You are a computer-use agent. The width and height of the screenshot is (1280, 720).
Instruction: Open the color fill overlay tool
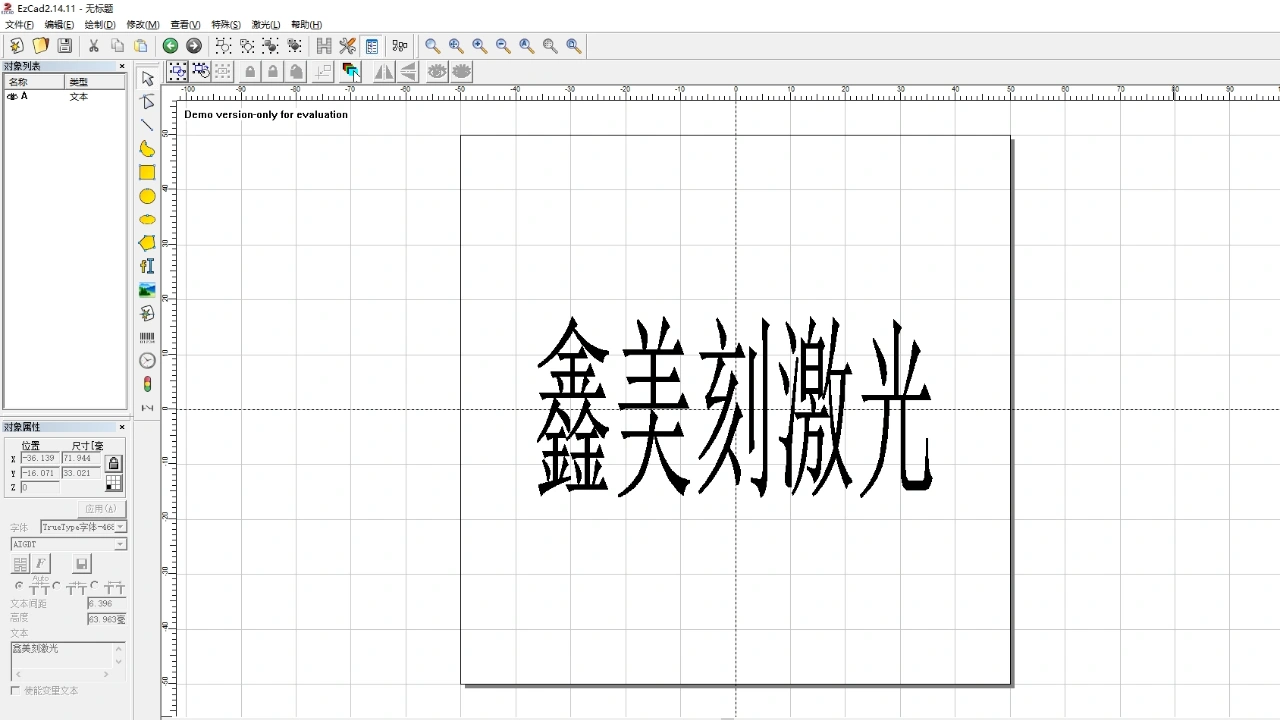[350, 71]
